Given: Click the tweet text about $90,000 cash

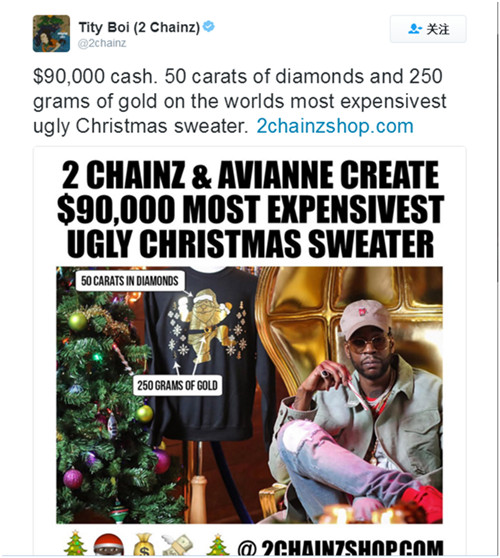Looking at the screenshot, I should (x=240, y=101).
